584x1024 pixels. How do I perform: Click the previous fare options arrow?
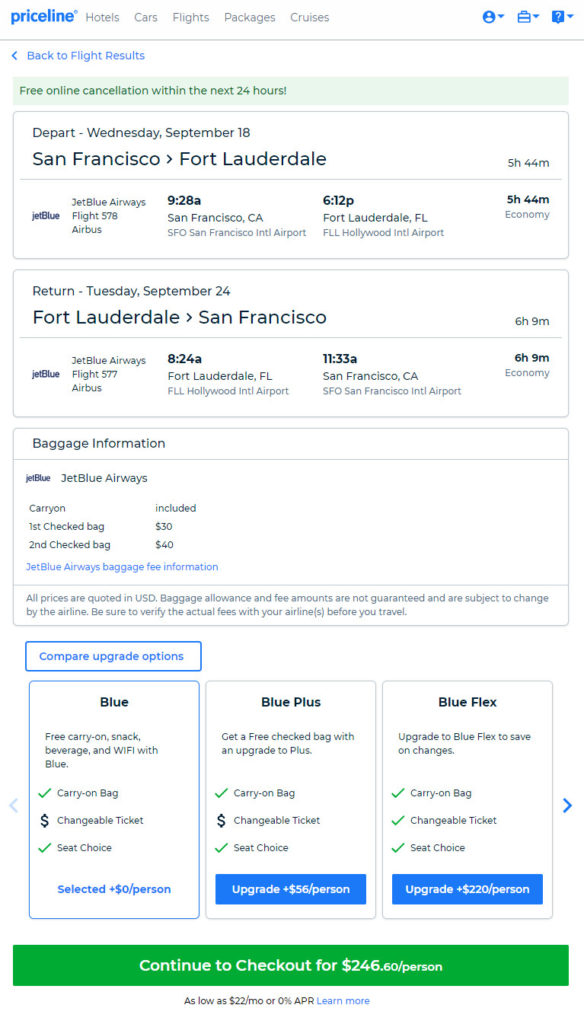14,805
